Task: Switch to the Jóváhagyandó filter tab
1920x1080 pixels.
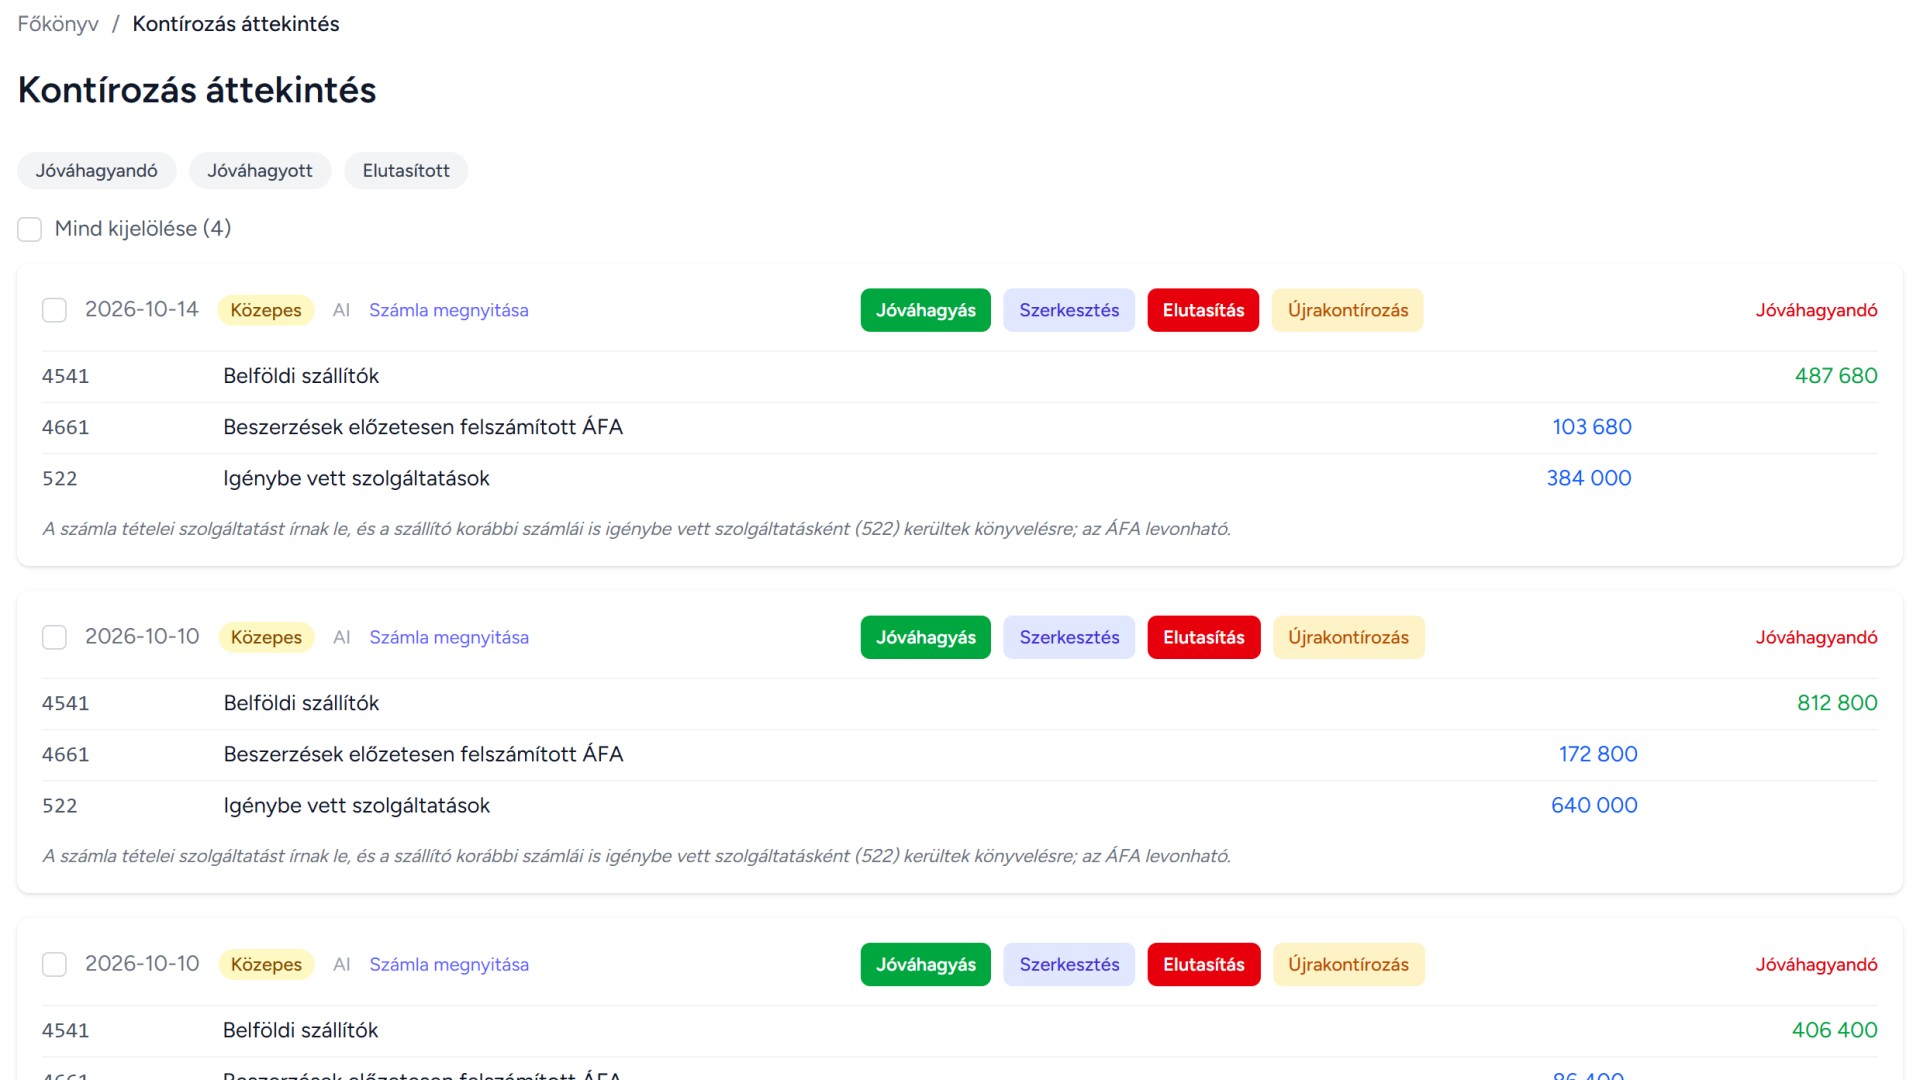Action: pyautogui.click(x=97, y=171)
